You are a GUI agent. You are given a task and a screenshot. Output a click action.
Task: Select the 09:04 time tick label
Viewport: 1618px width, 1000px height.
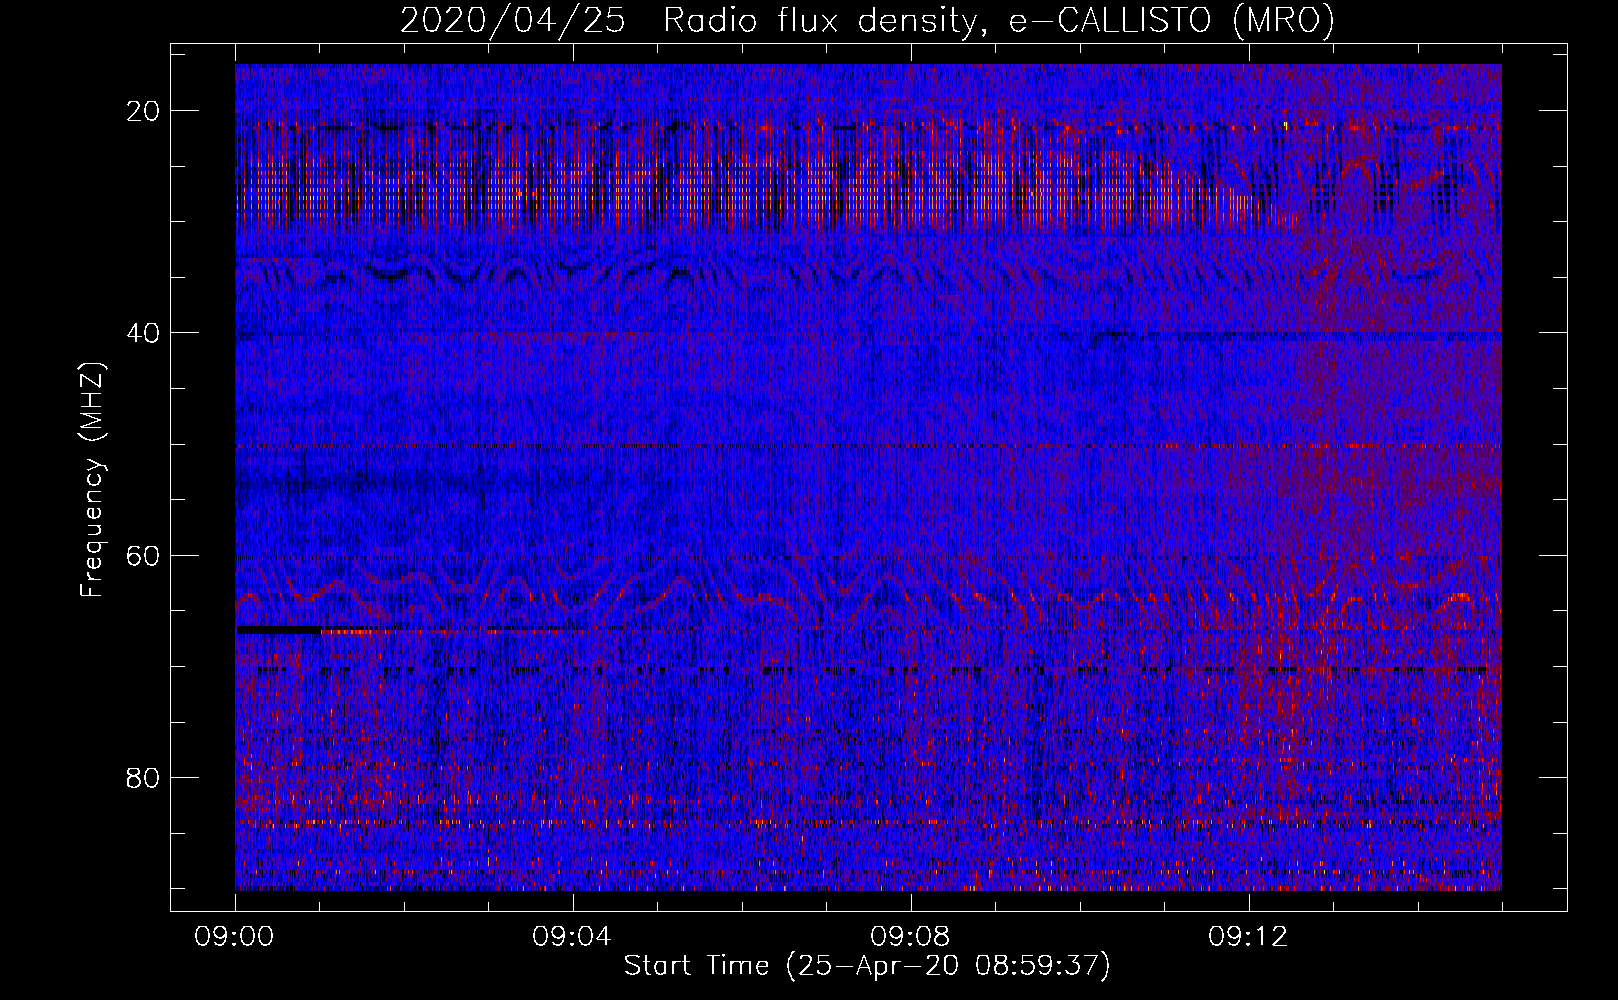pos(572,937)
